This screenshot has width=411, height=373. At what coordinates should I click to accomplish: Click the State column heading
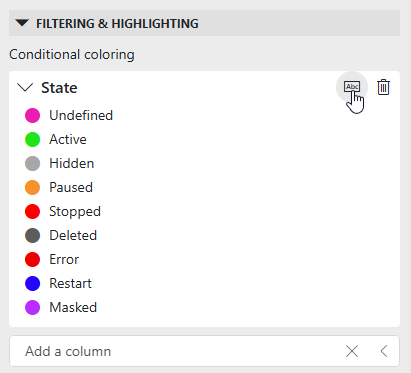pyautogui.click(x=59, y=88)
